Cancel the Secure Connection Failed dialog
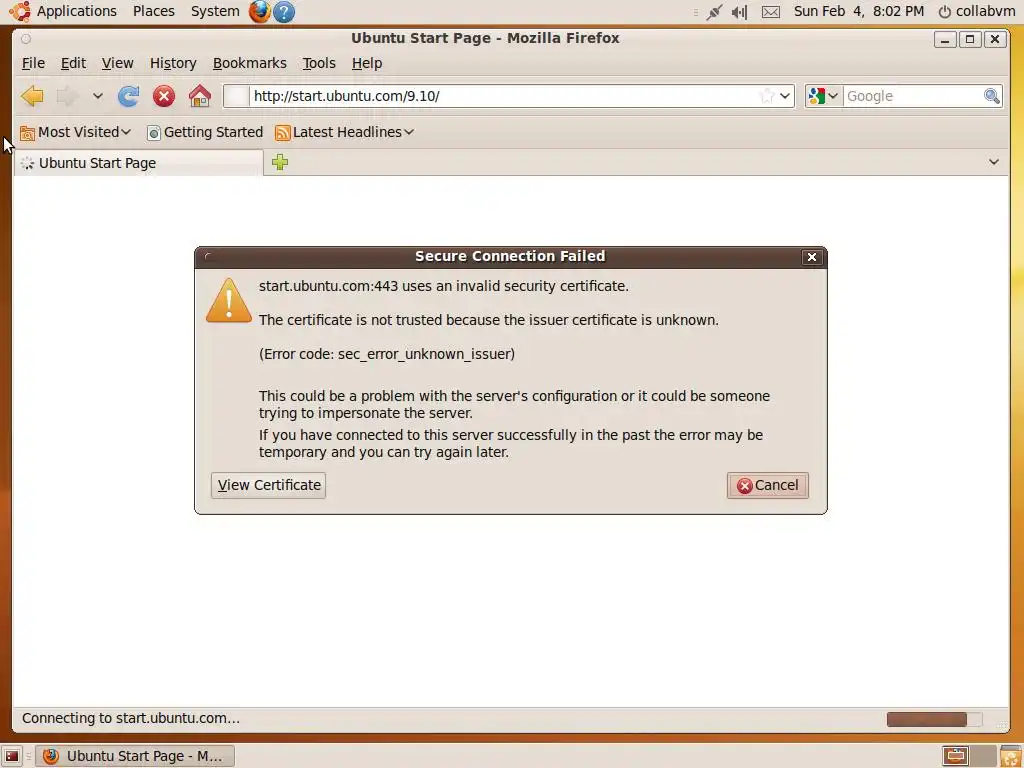The image size is (1024, 768). pos(767,485)
